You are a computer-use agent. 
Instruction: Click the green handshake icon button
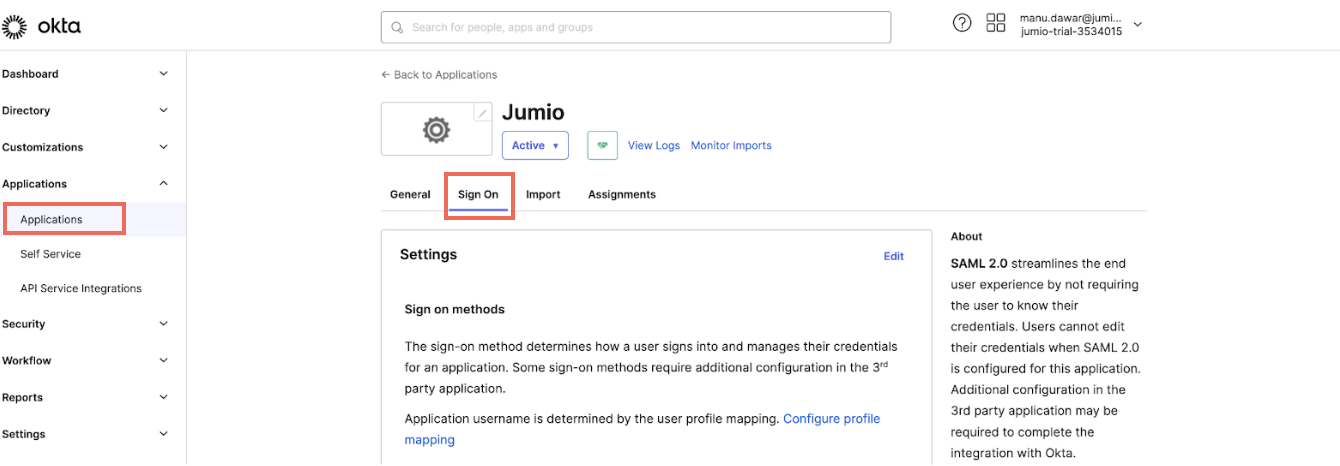click(x=602, y=145)
